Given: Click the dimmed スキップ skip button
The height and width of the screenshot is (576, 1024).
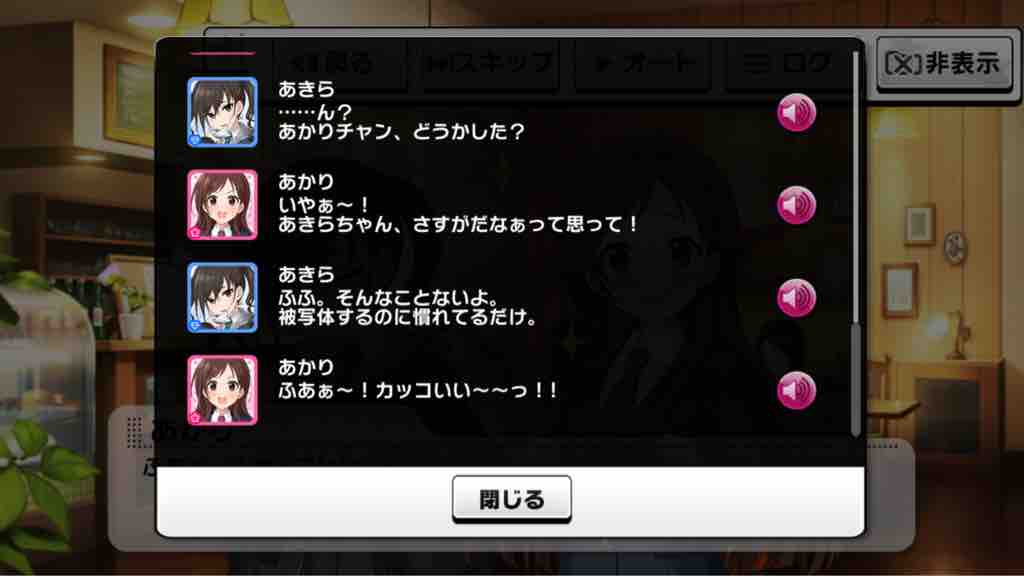Looking at the screenshot, I should click(x=488, y=63).
